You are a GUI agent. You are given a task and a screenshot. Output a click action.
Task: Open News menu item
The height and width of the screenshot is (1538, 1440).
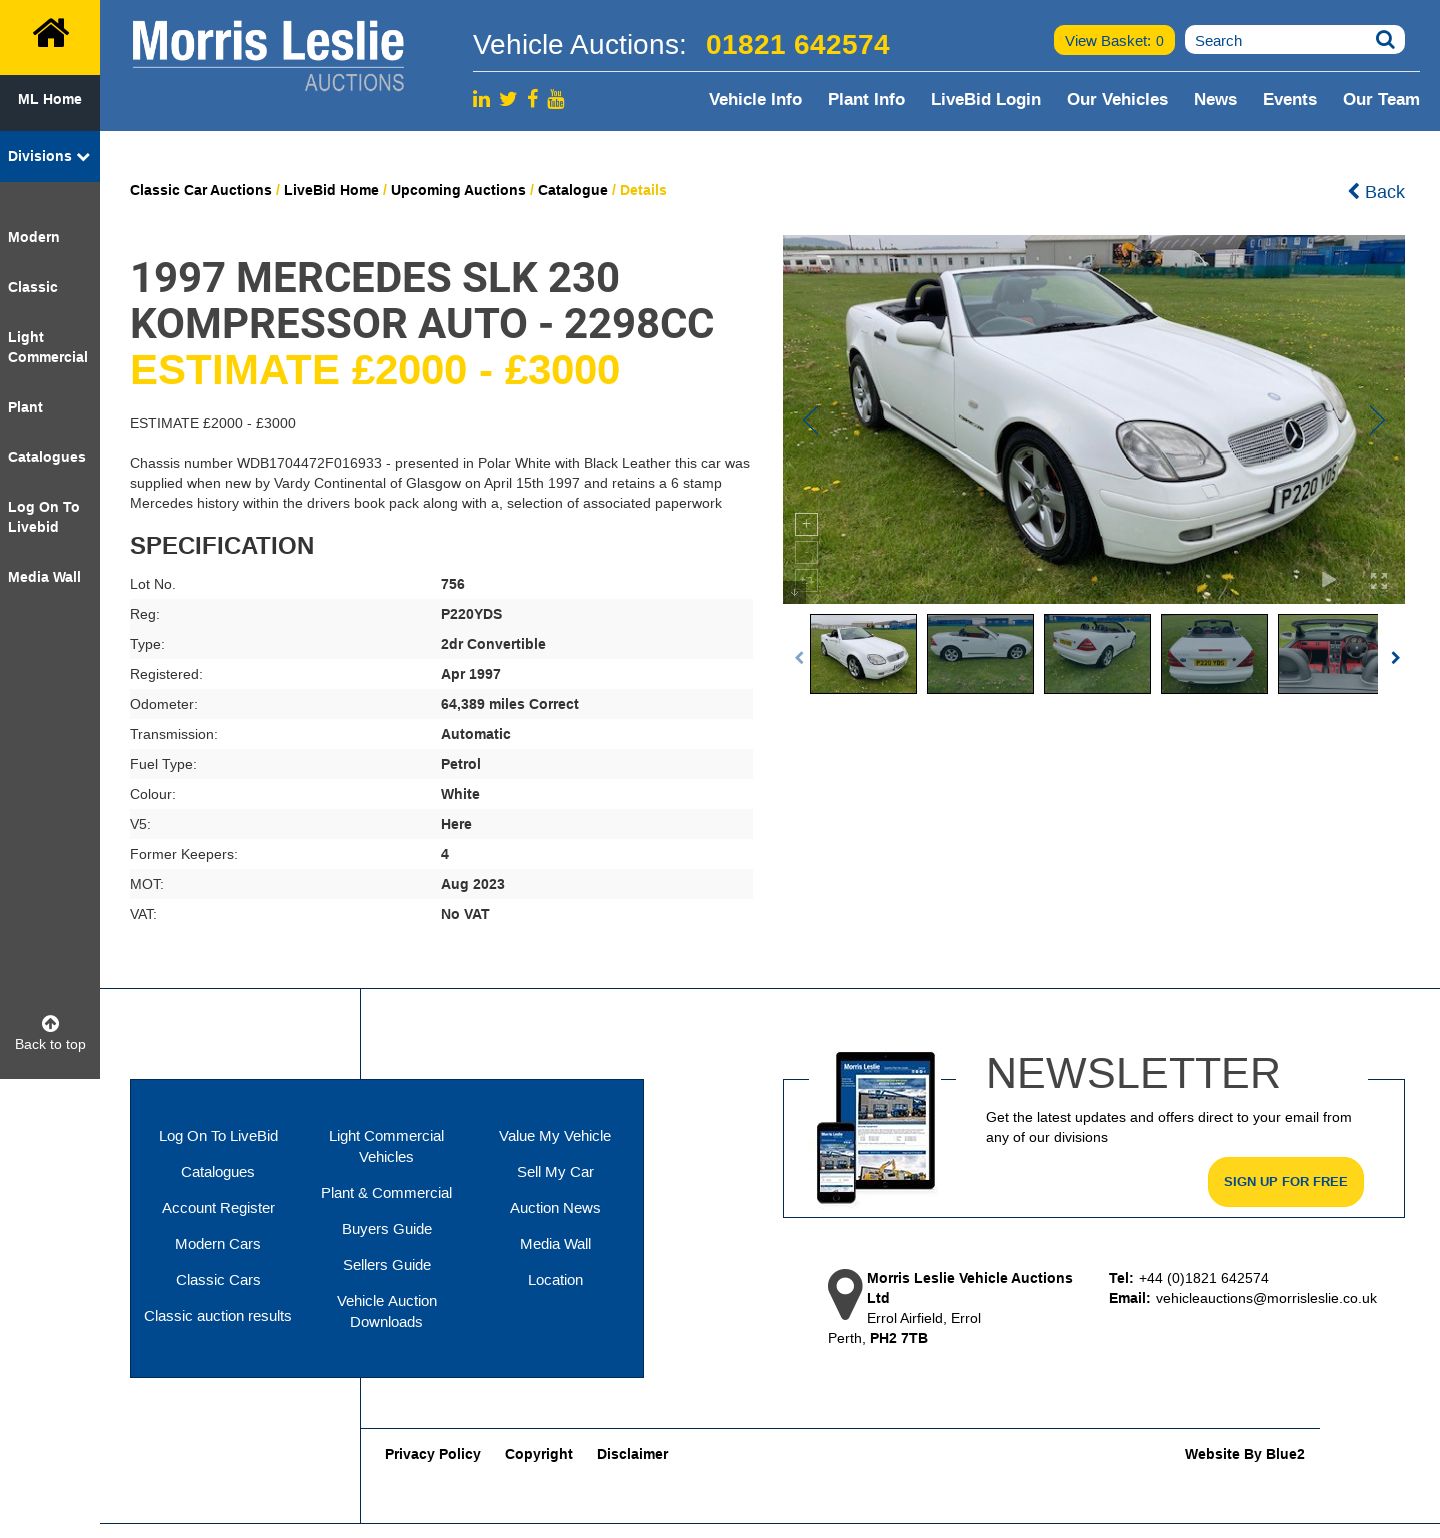tap(1215, 99)
